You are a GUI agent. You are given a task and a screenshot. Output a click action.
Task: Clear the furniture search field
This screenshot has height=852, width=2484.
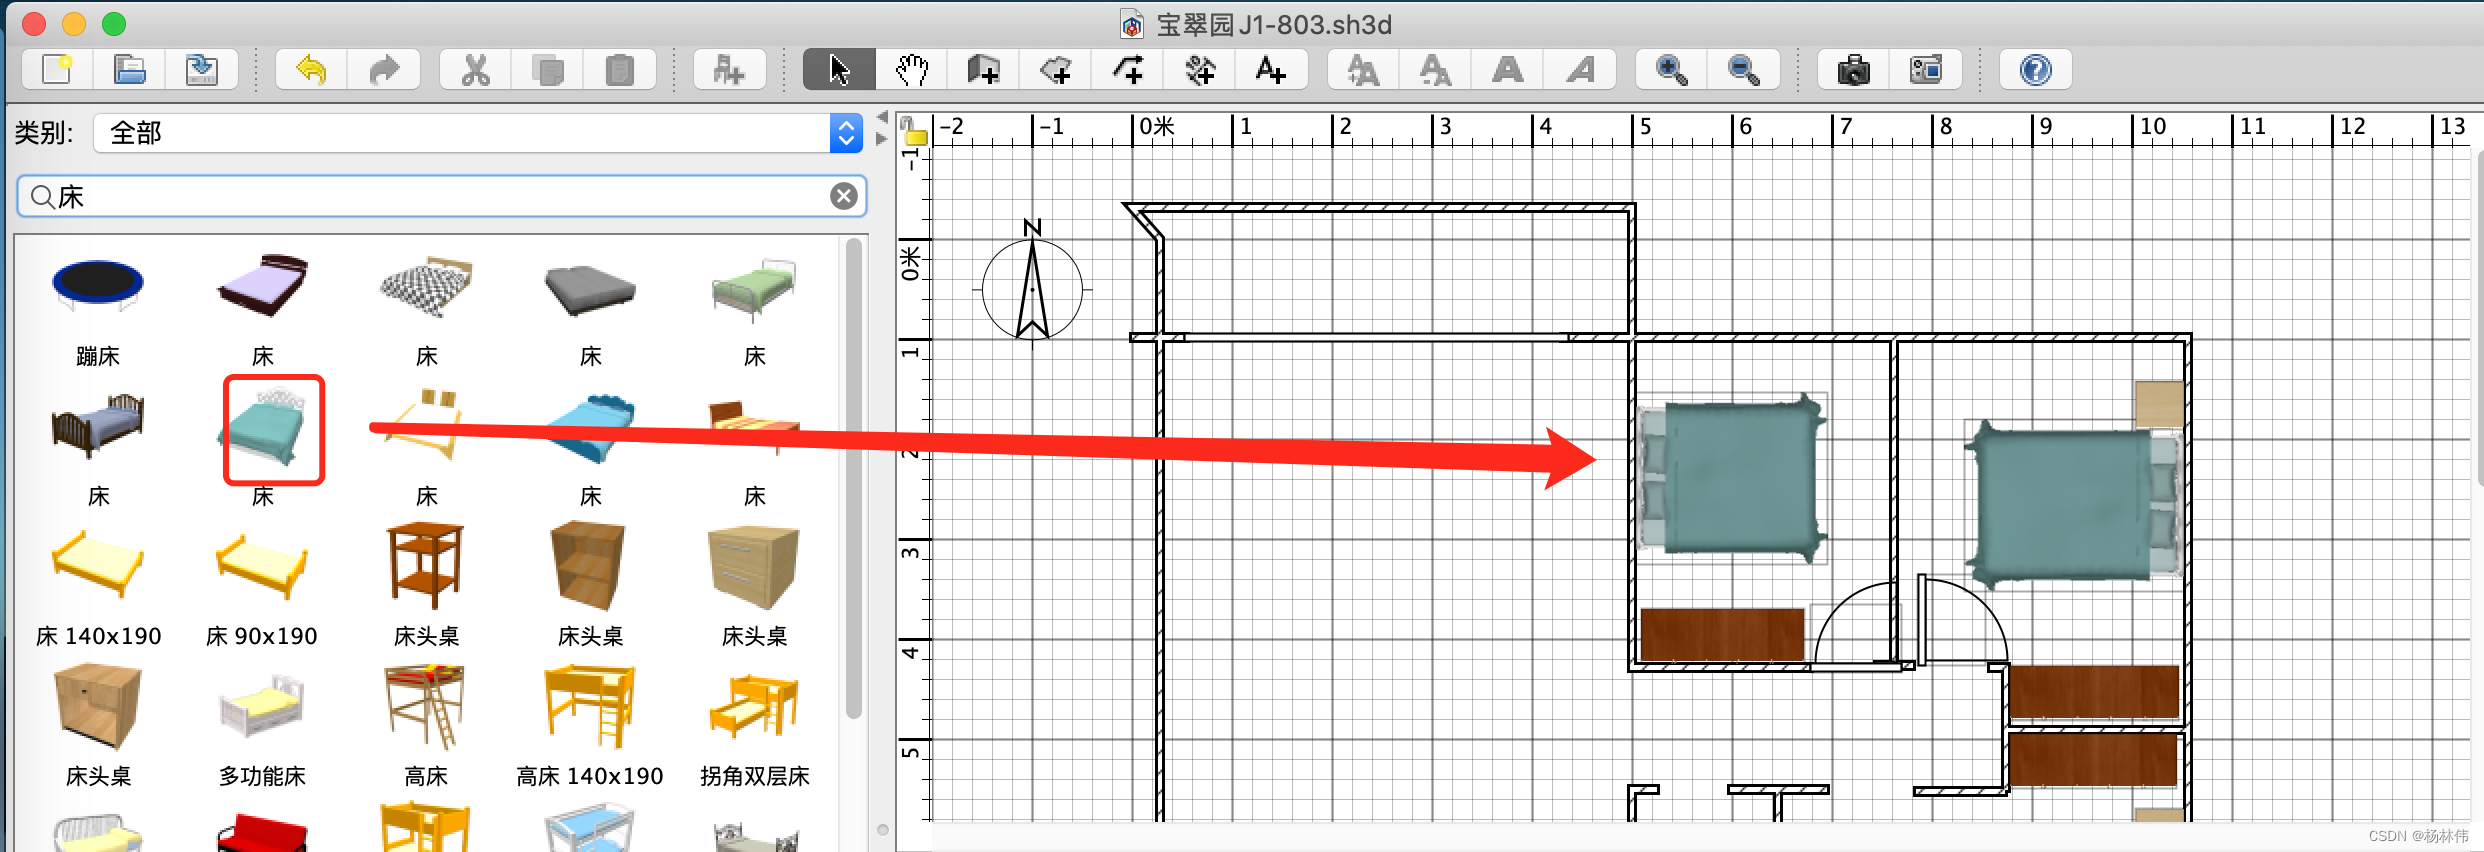pos(844,196)
